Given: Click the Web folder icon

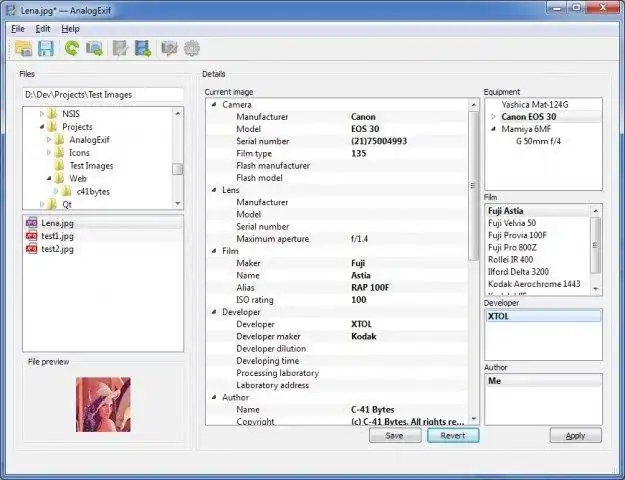Looking at the screenshot, I should pos(59,178).
